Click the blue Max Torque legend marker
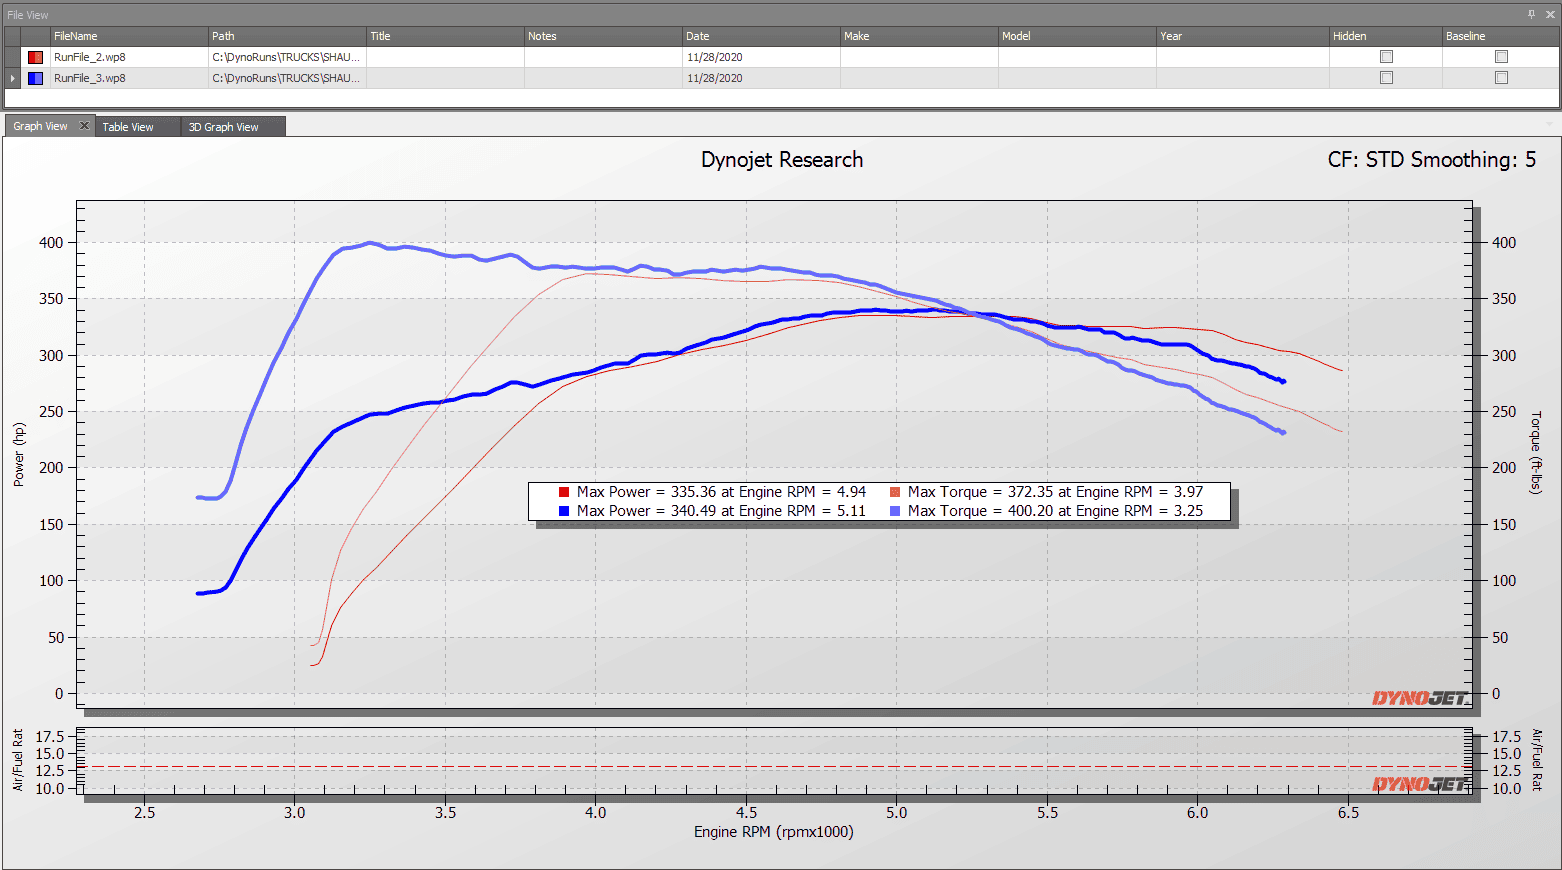Image resolution: width=1562 pixels, height=870 pixels. coord(895,511)
